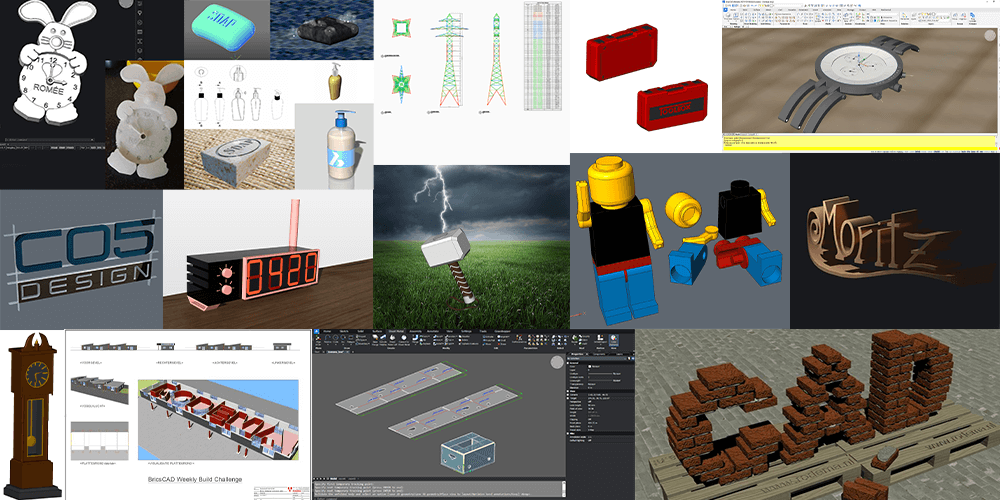1000x500 pixels.
Task: Select the dark rock on water render
Action: [x=321, y=30]
